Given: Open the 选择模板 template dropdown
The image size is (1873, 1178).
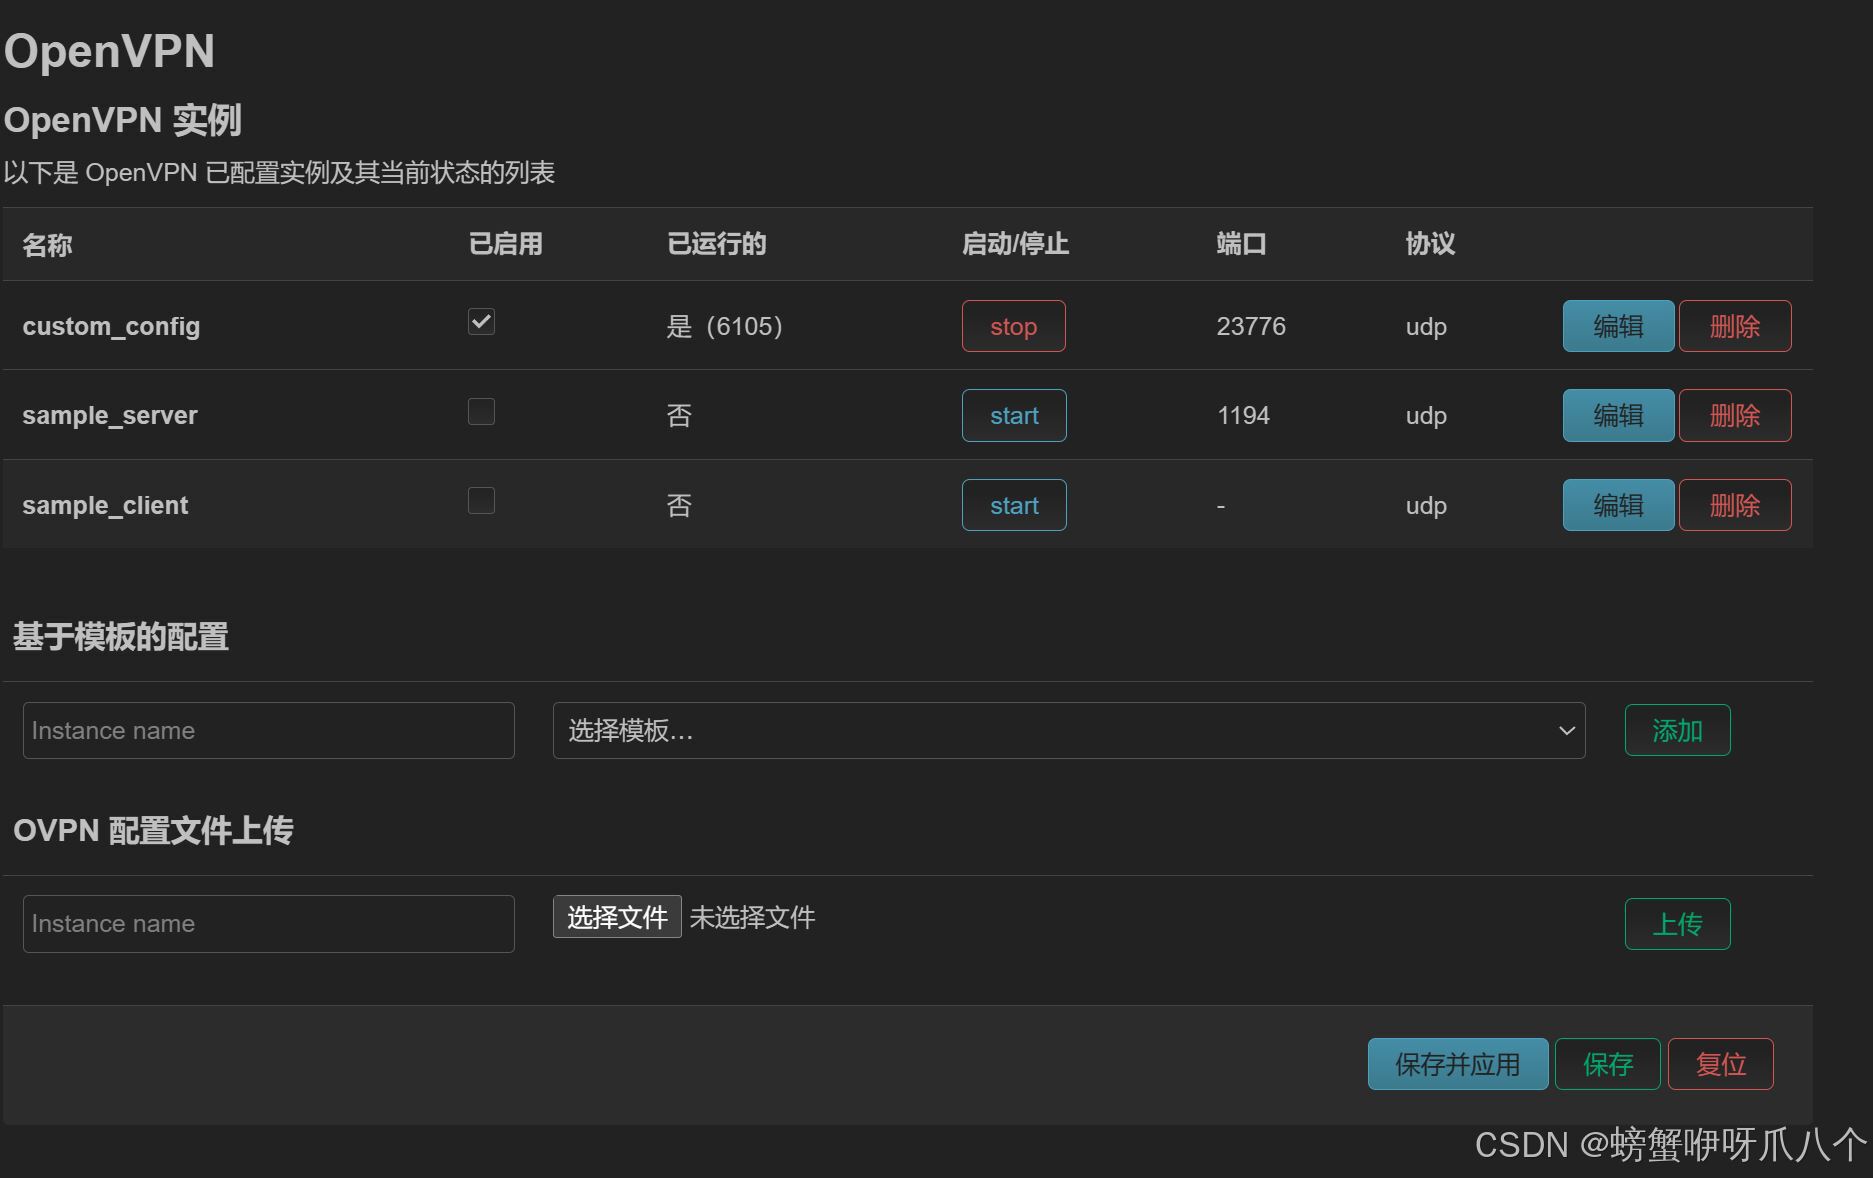Looking at the screenshot, I should pos(1069,730).
